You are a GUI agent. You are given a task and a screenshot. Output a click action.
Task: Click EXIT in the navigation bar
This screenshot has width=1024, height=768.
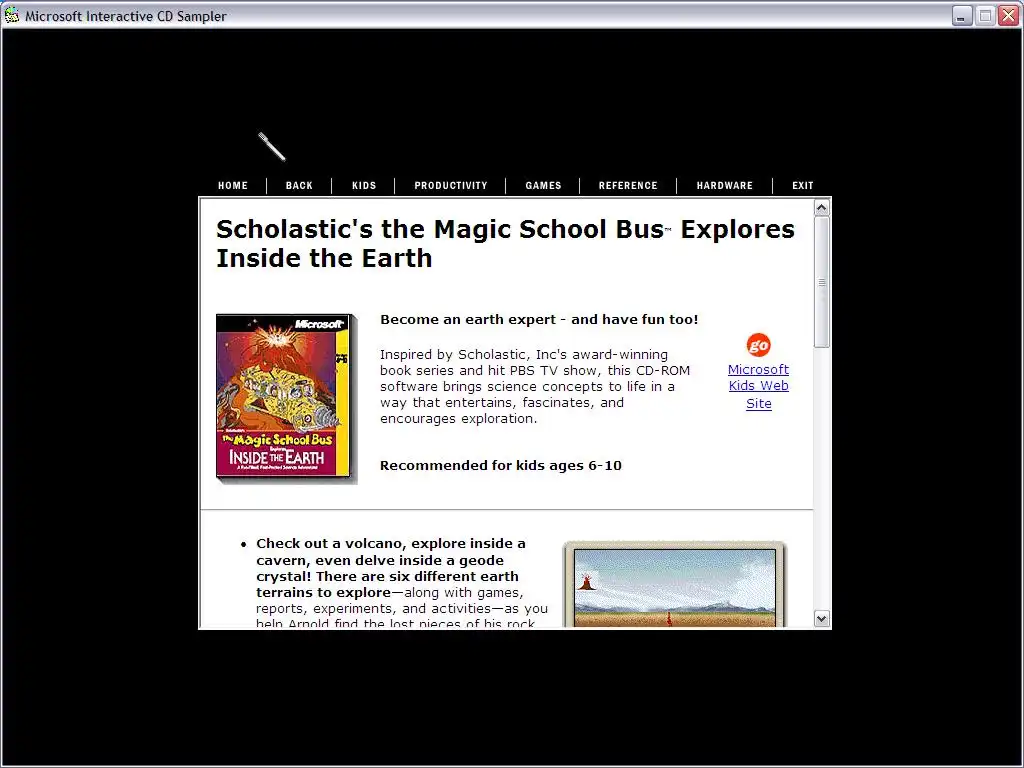(x=803, y=185)
